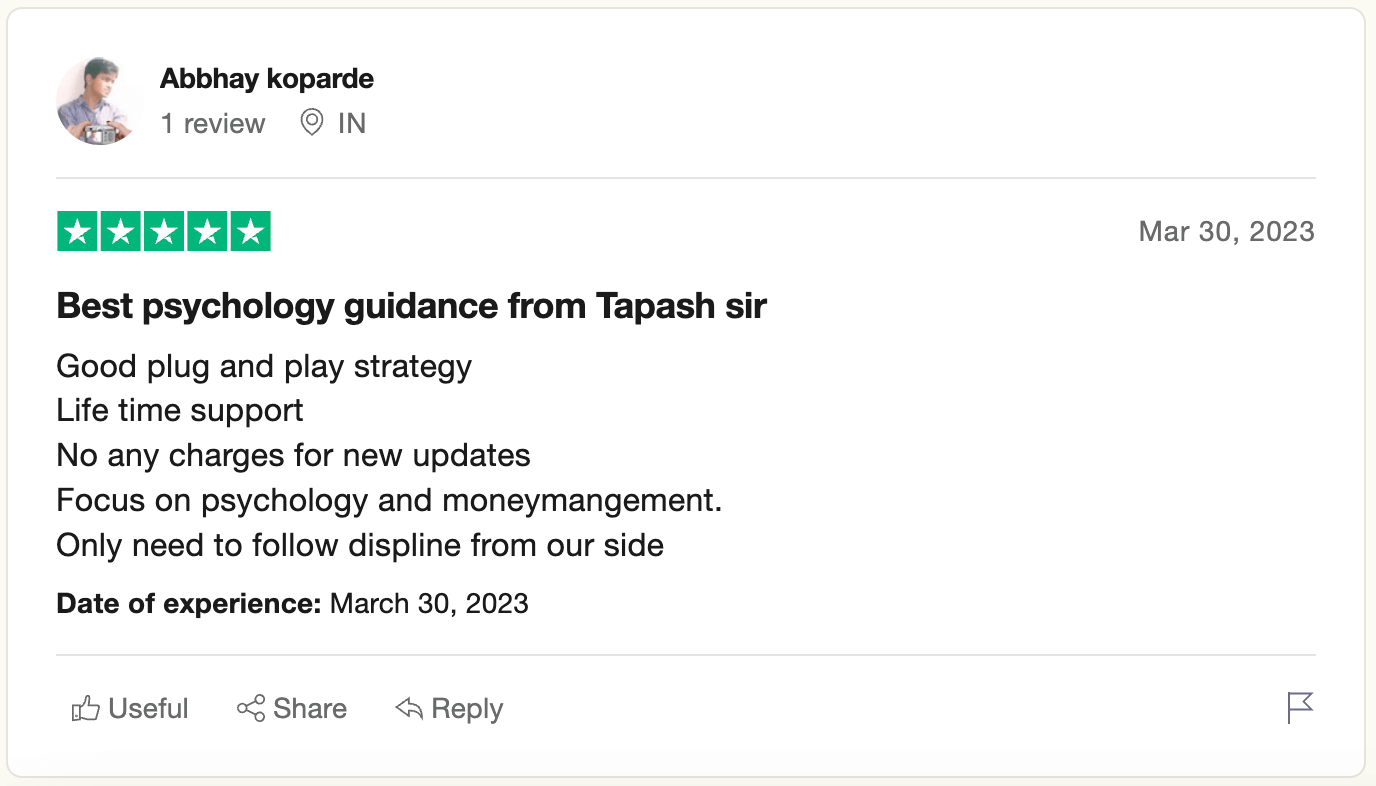Screen dimensions: 1376x786
Task: Click the first green rating star
Action: [x=77, y=232]
